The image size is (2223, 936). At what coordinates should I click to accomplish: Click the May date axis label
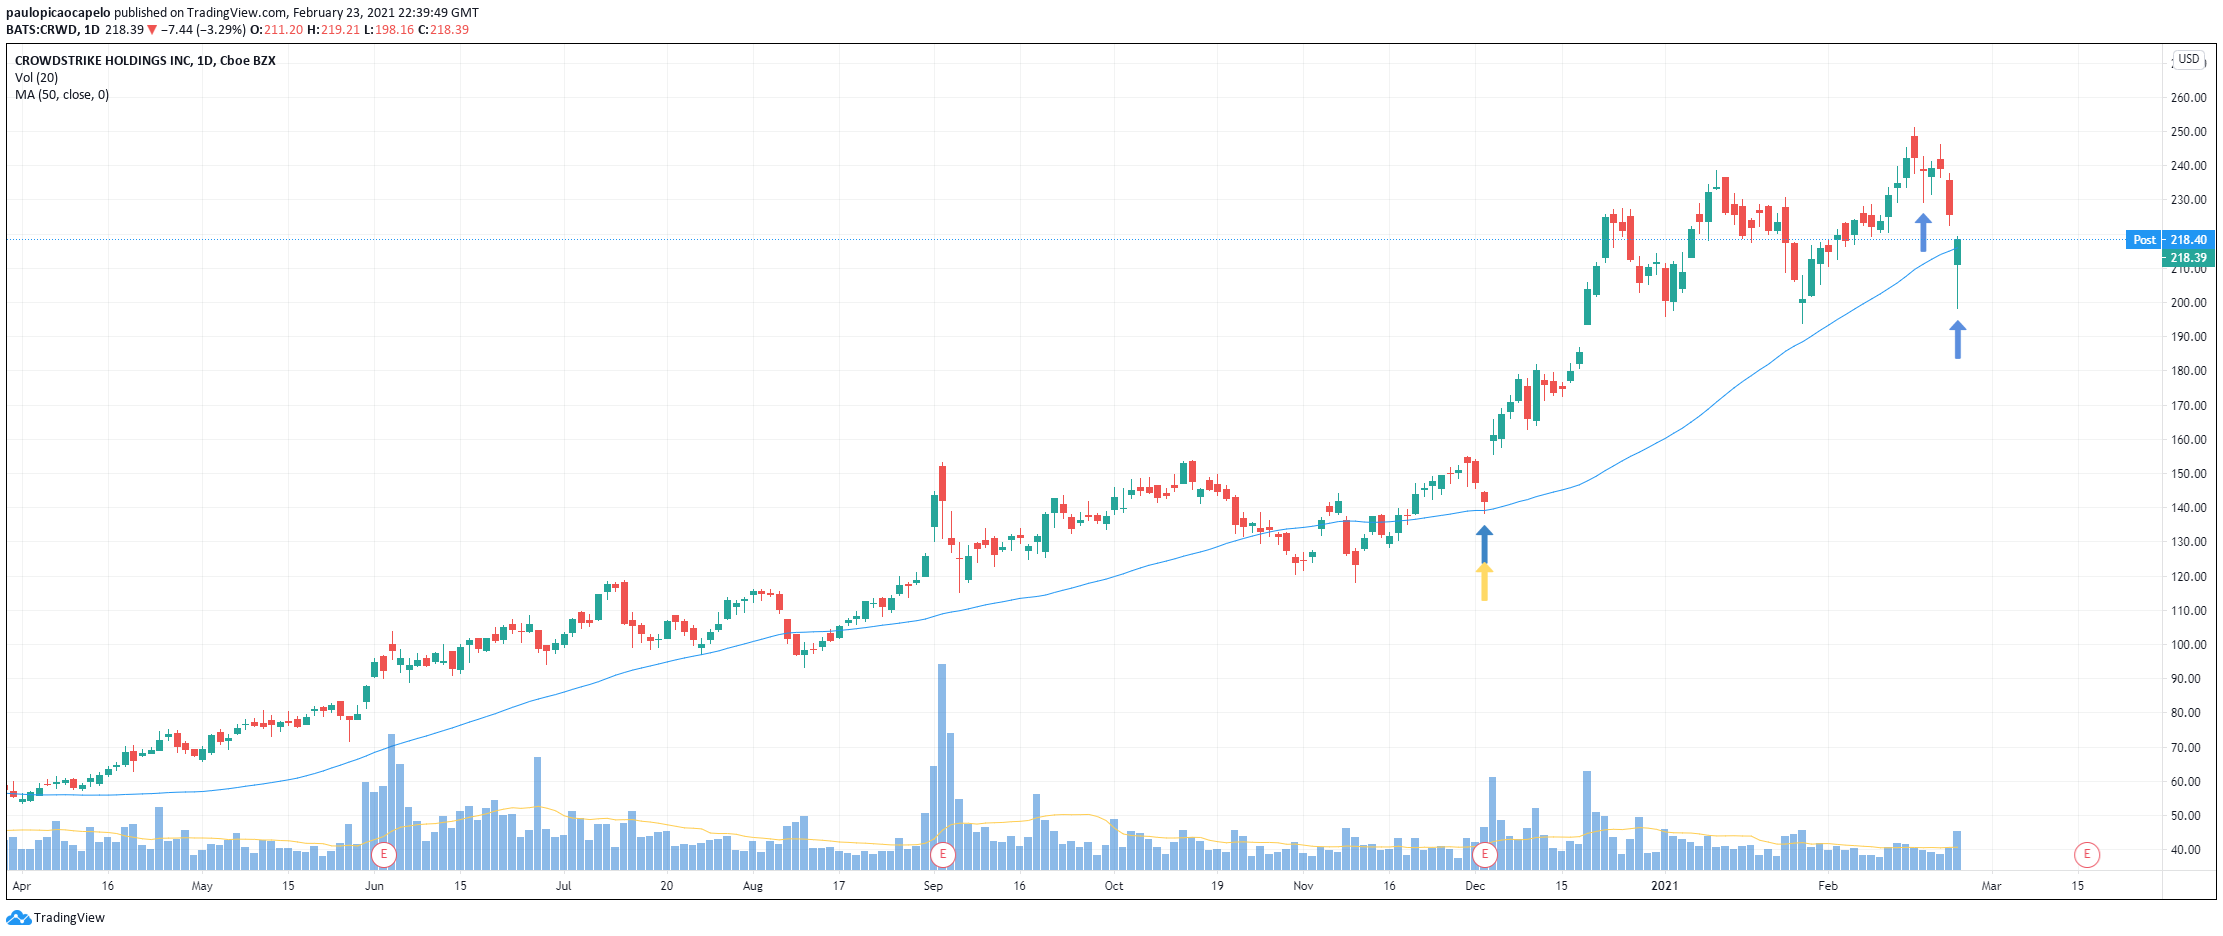[202, 886]
